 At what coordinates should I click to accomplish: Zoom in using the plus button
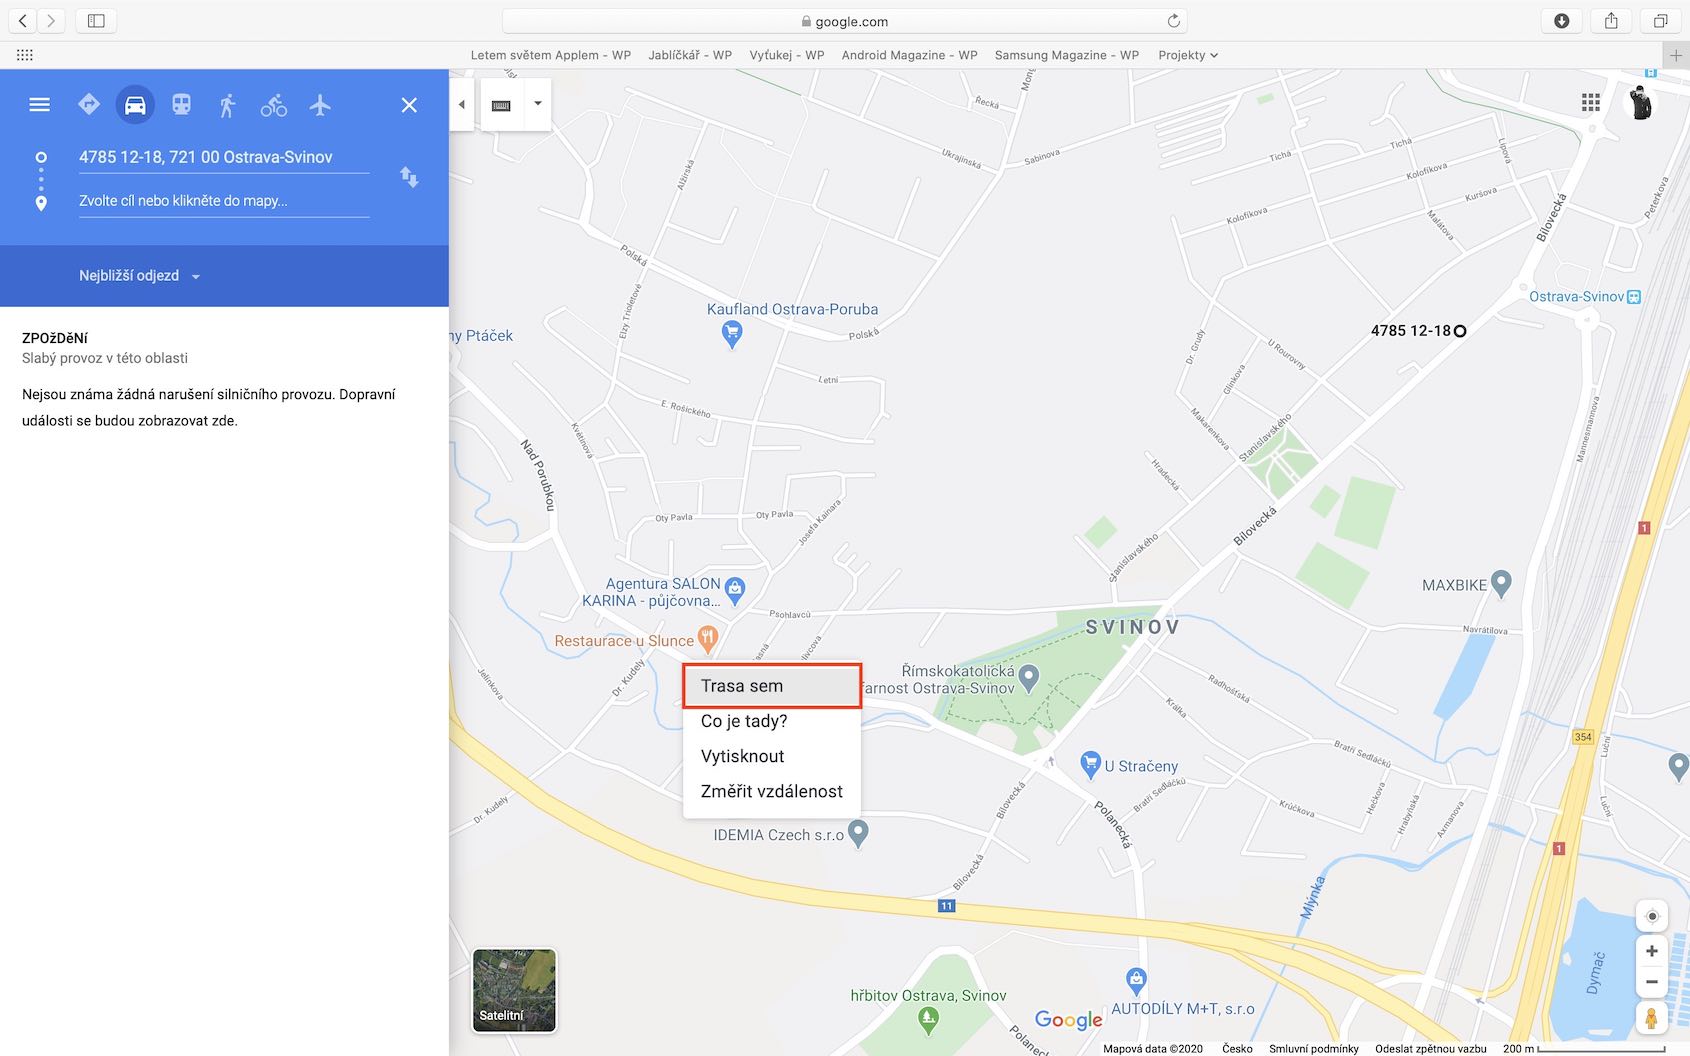point(1652,951)
